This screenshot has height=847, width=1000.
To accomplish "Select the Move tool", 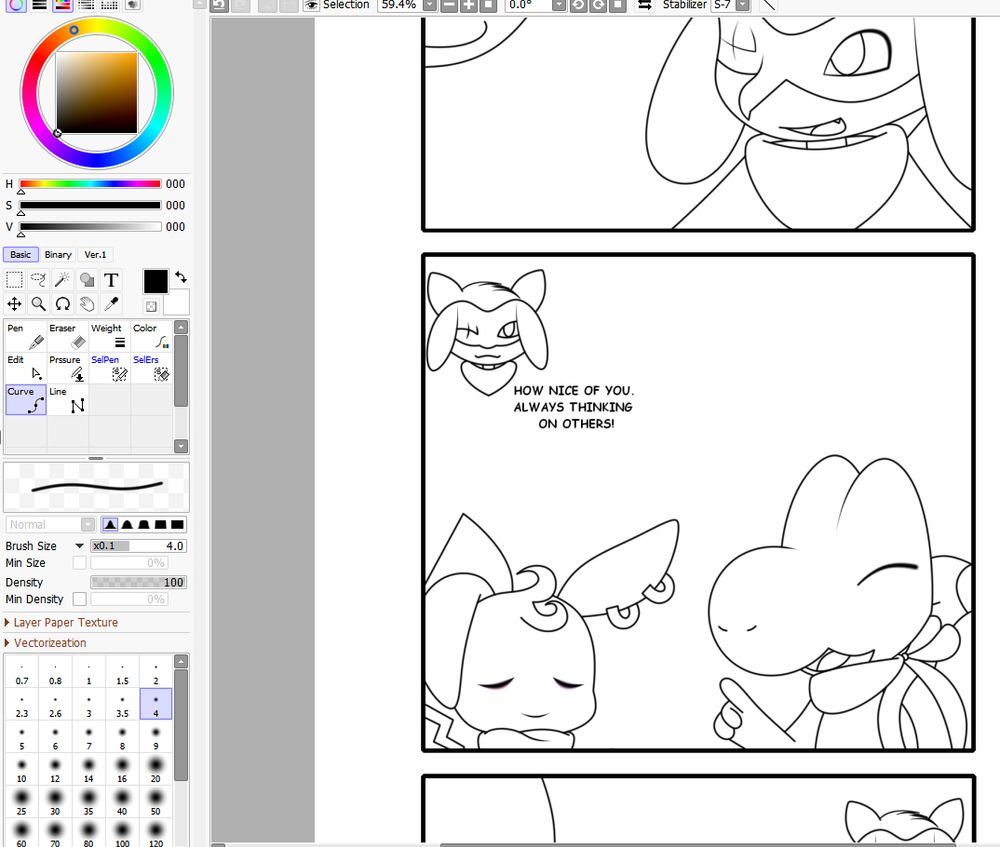I will pos(14,304).
